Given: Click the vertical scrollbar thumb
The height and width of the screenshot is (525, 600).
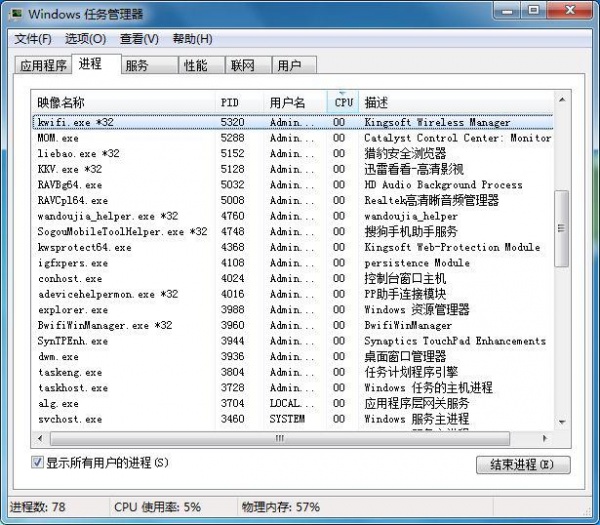Looking at the screenshot, I should click(x=561, y=228).
